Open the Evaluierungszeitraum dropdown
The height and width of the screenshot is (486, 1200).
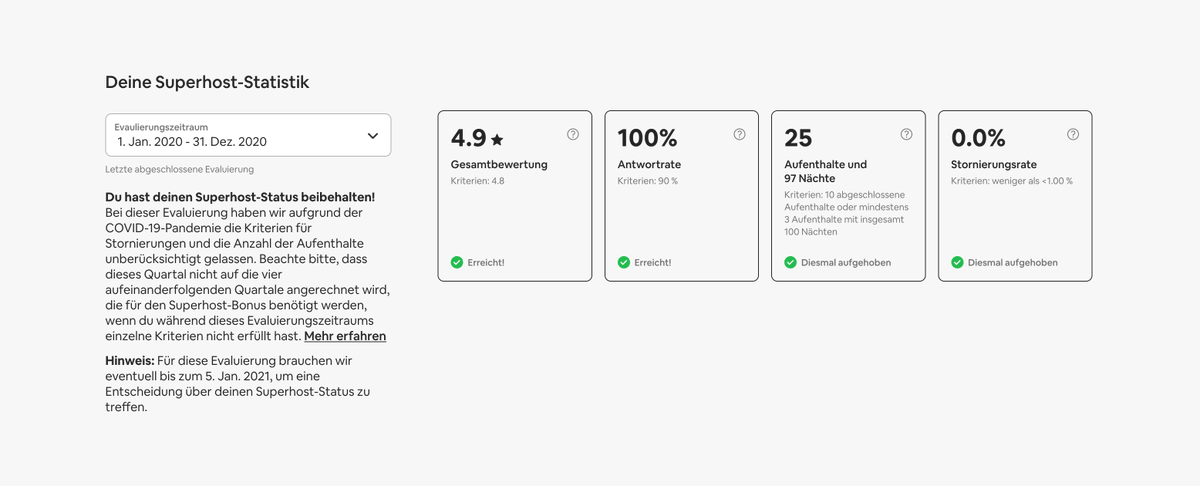click(248, 135)
